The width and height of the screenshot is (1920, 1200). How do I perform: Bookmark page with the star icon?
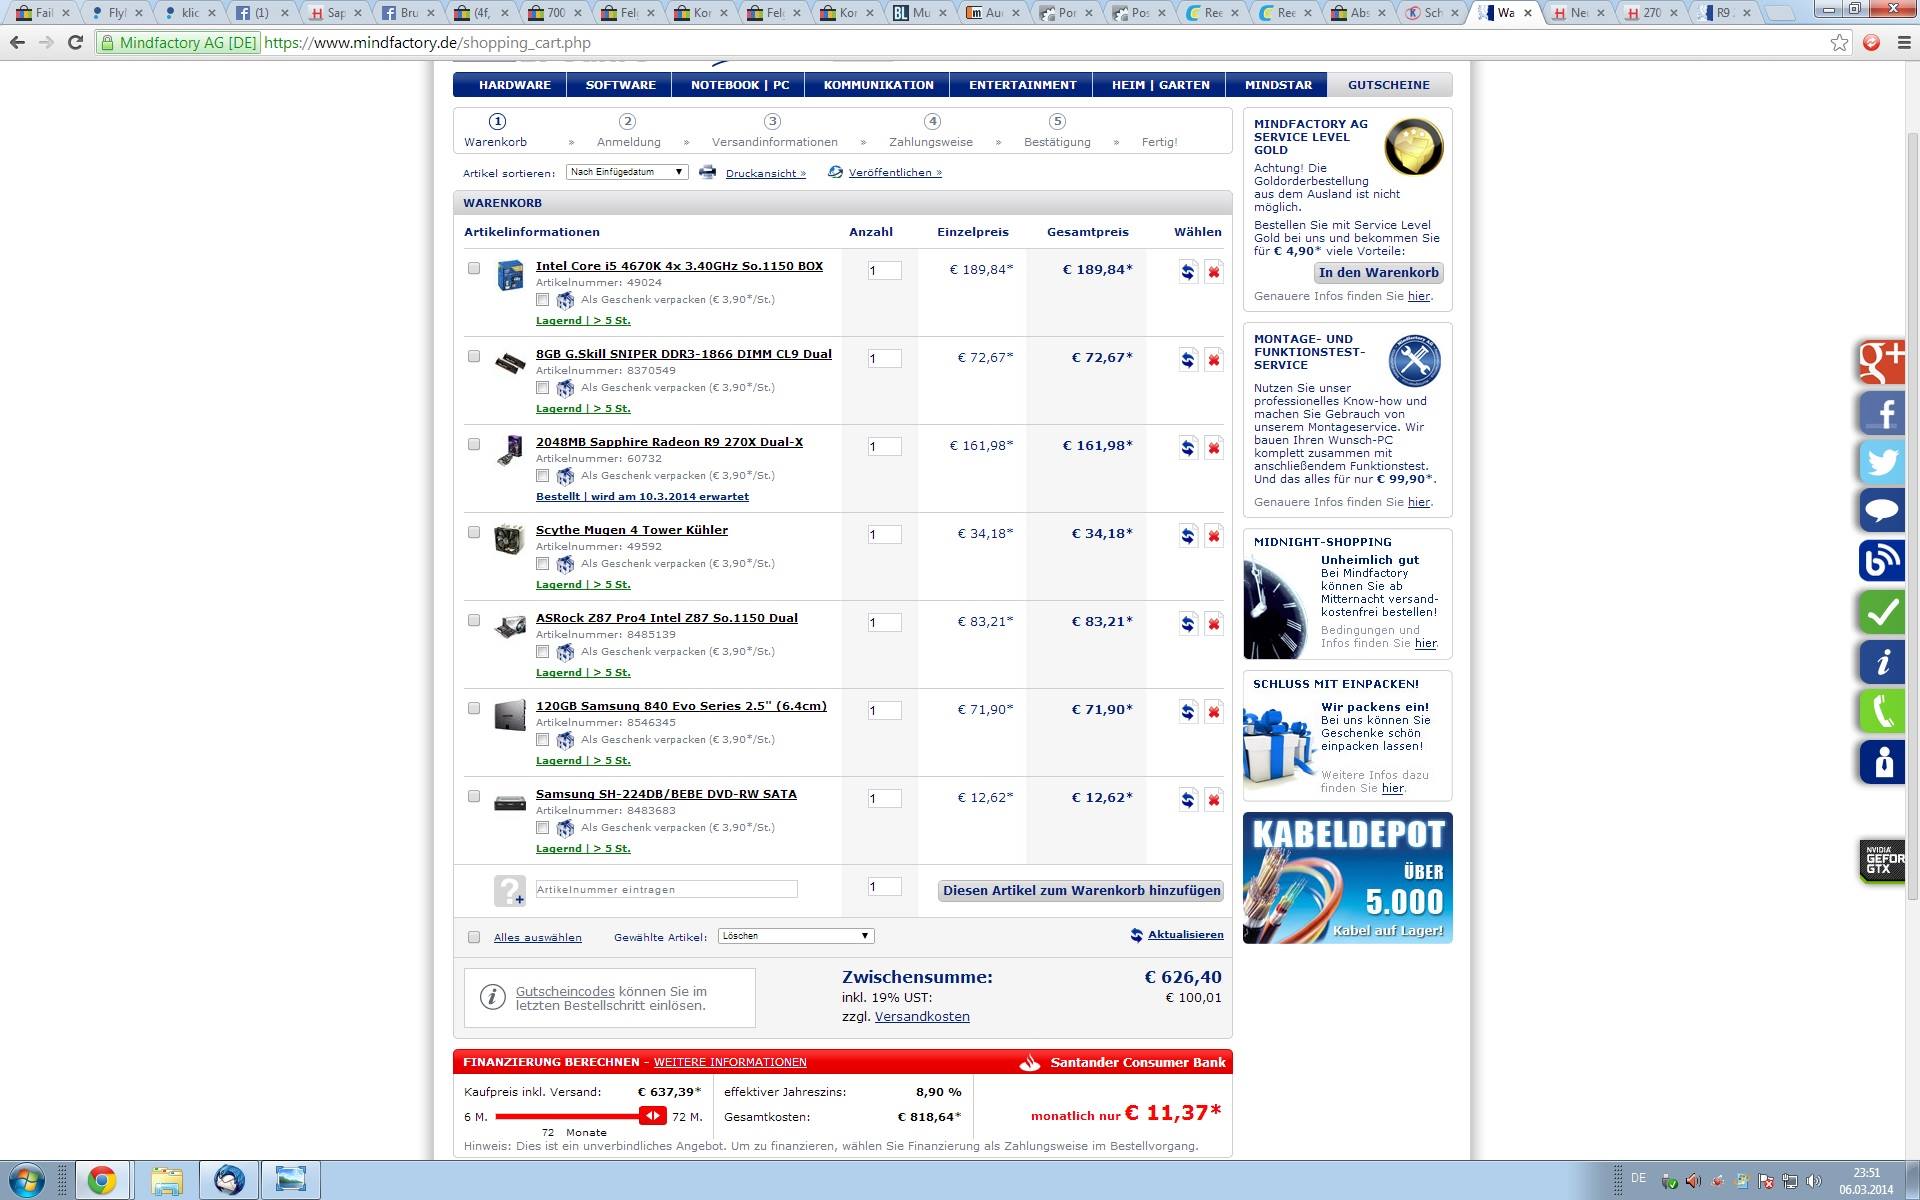(x=1839, y=43)
